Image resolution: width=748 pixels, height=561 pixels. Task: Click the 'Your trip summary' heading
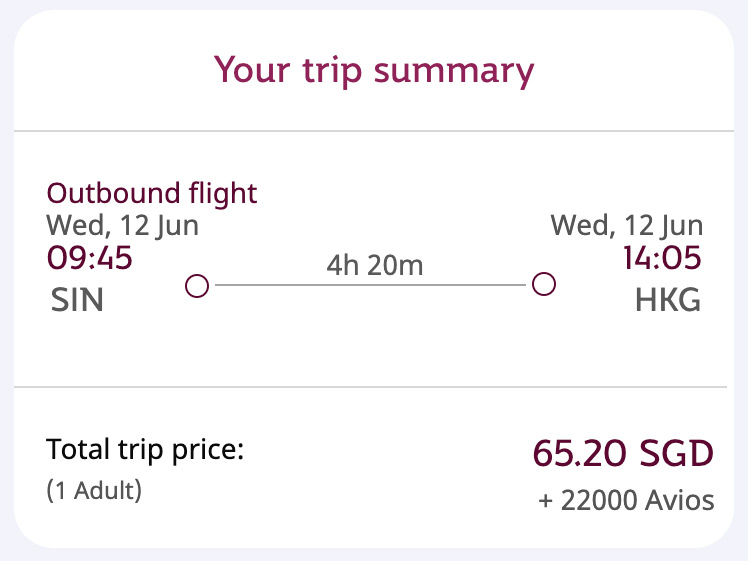click(x=374, y=71)
